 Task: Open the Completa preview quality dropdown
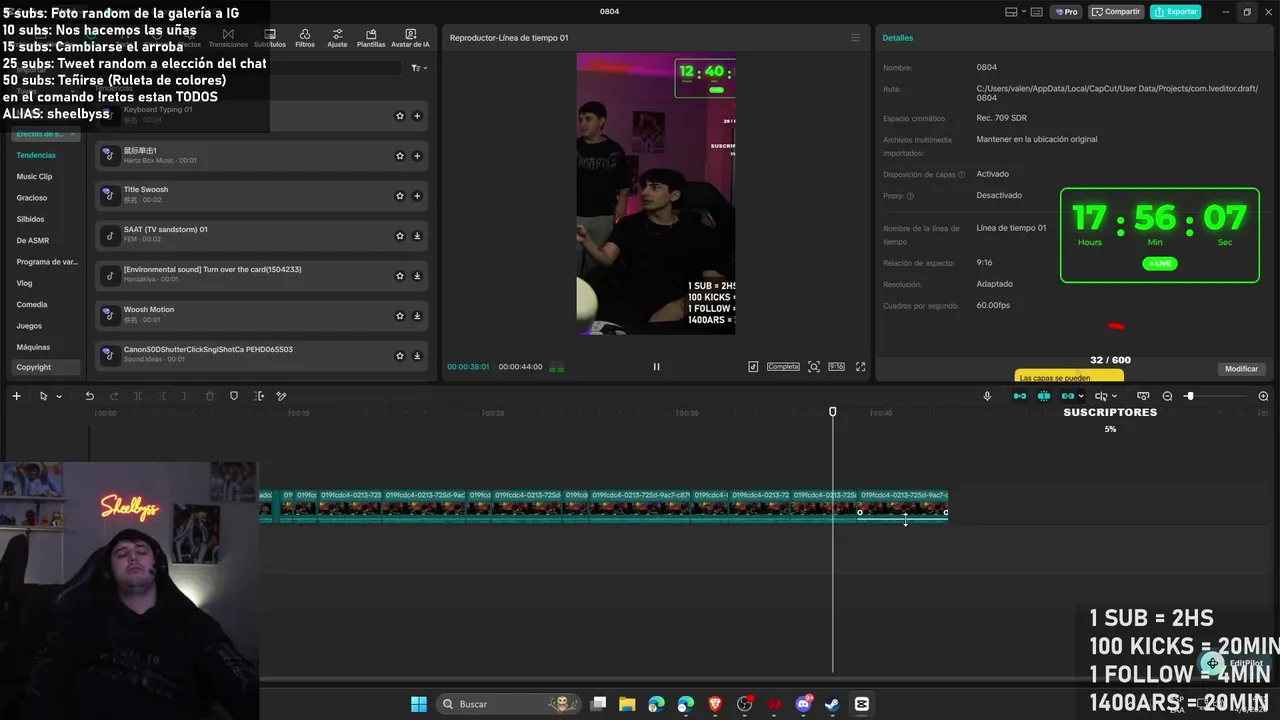click(783, 367)
